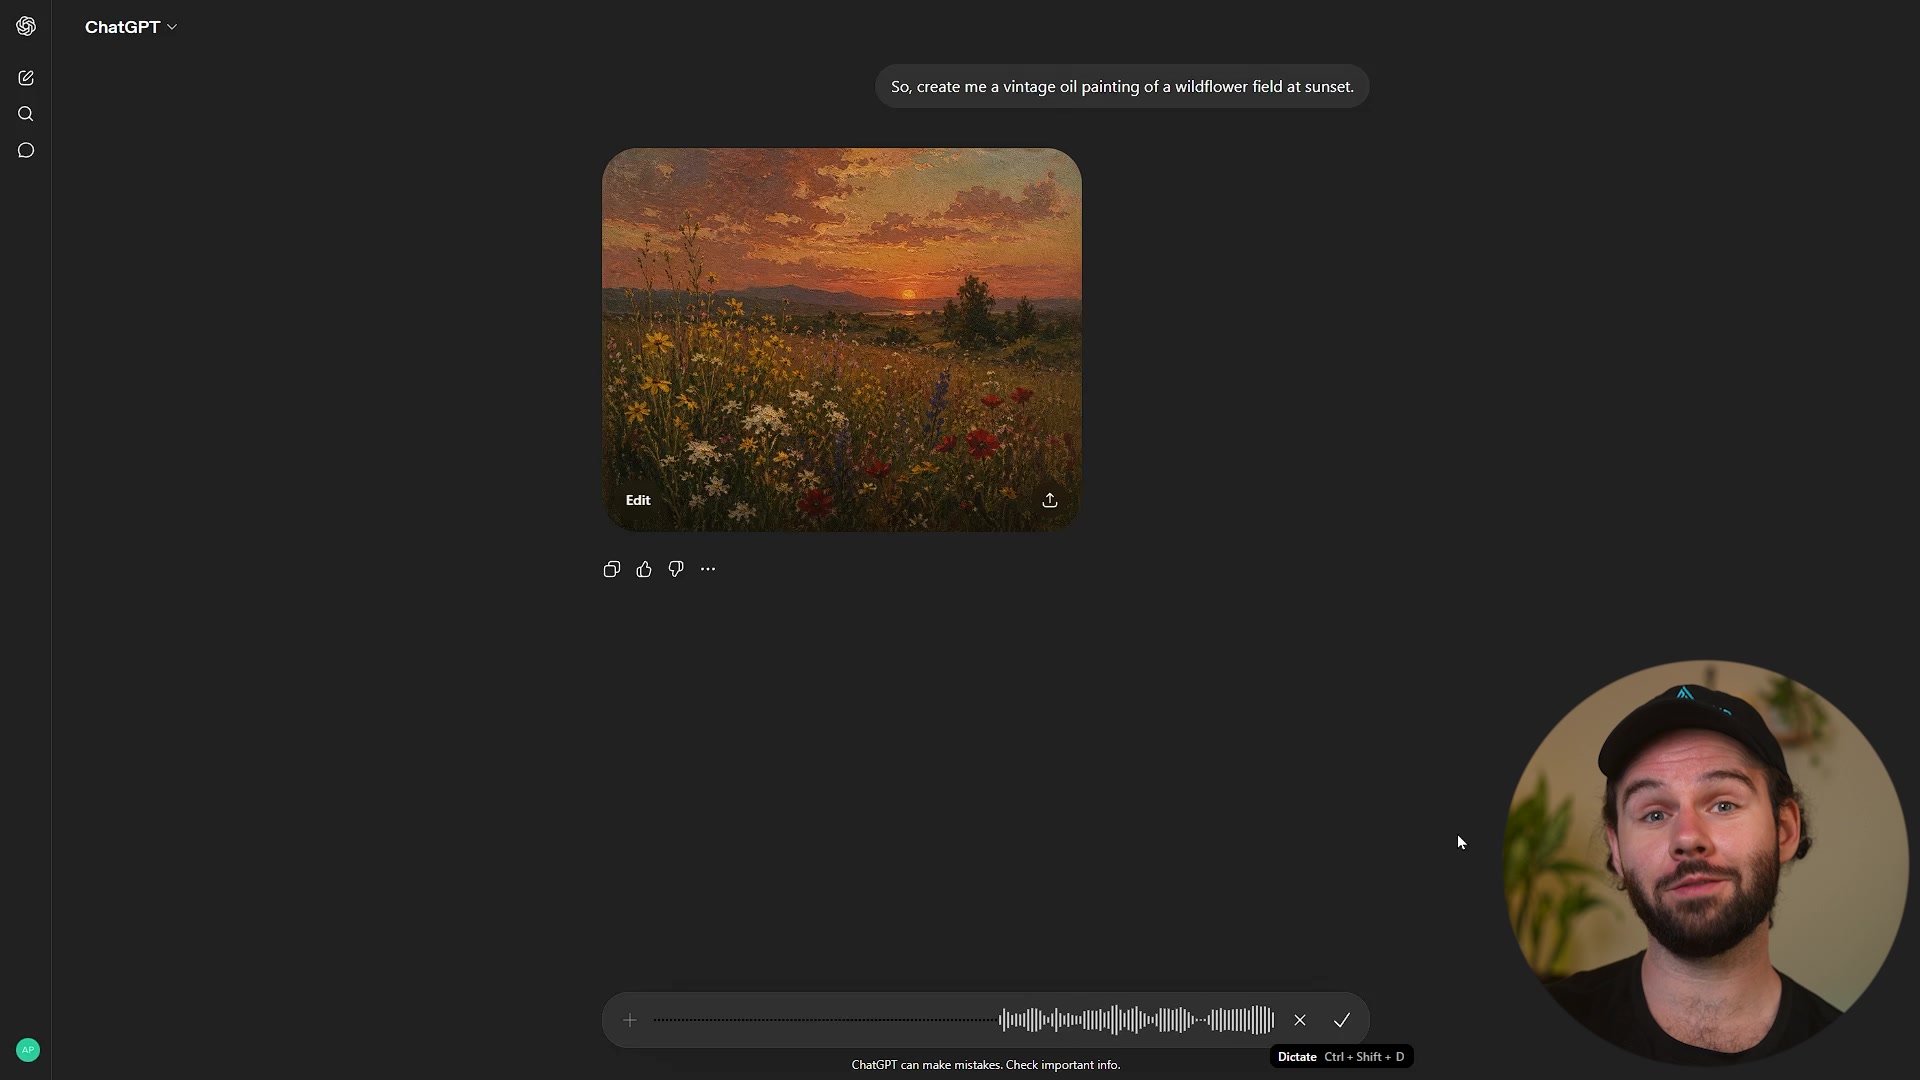Open the chat bubble icon in sidebar

click(26, 150)
